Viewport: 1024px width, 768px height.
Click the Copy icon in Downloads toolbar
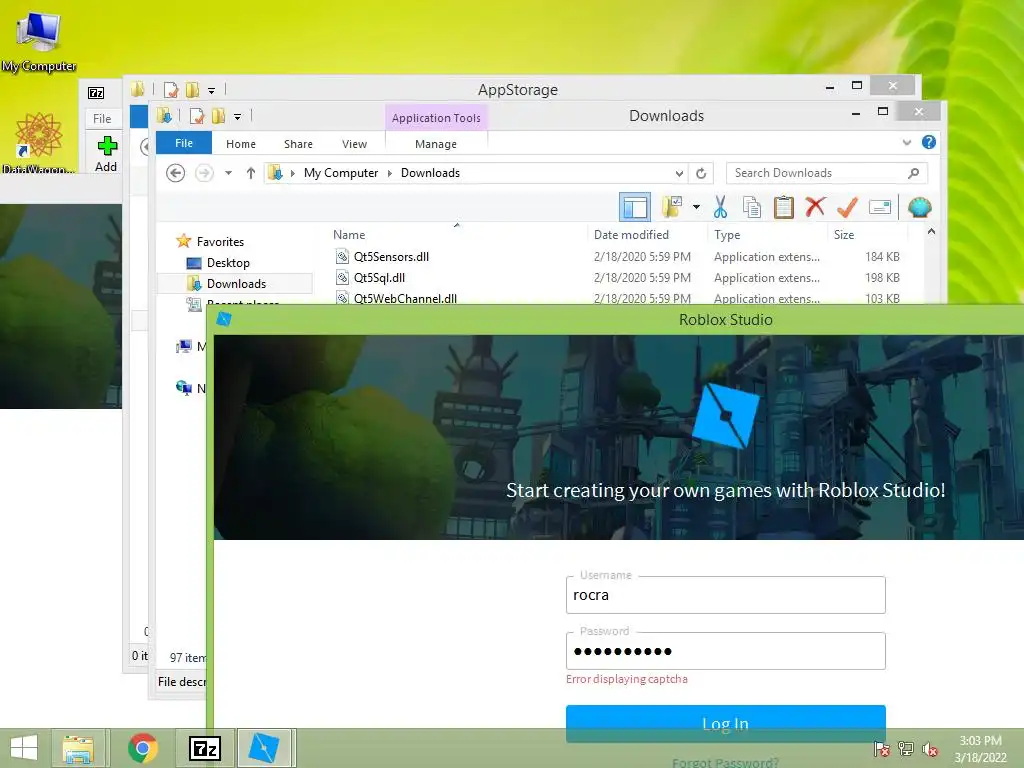click(x=752, y=208)
